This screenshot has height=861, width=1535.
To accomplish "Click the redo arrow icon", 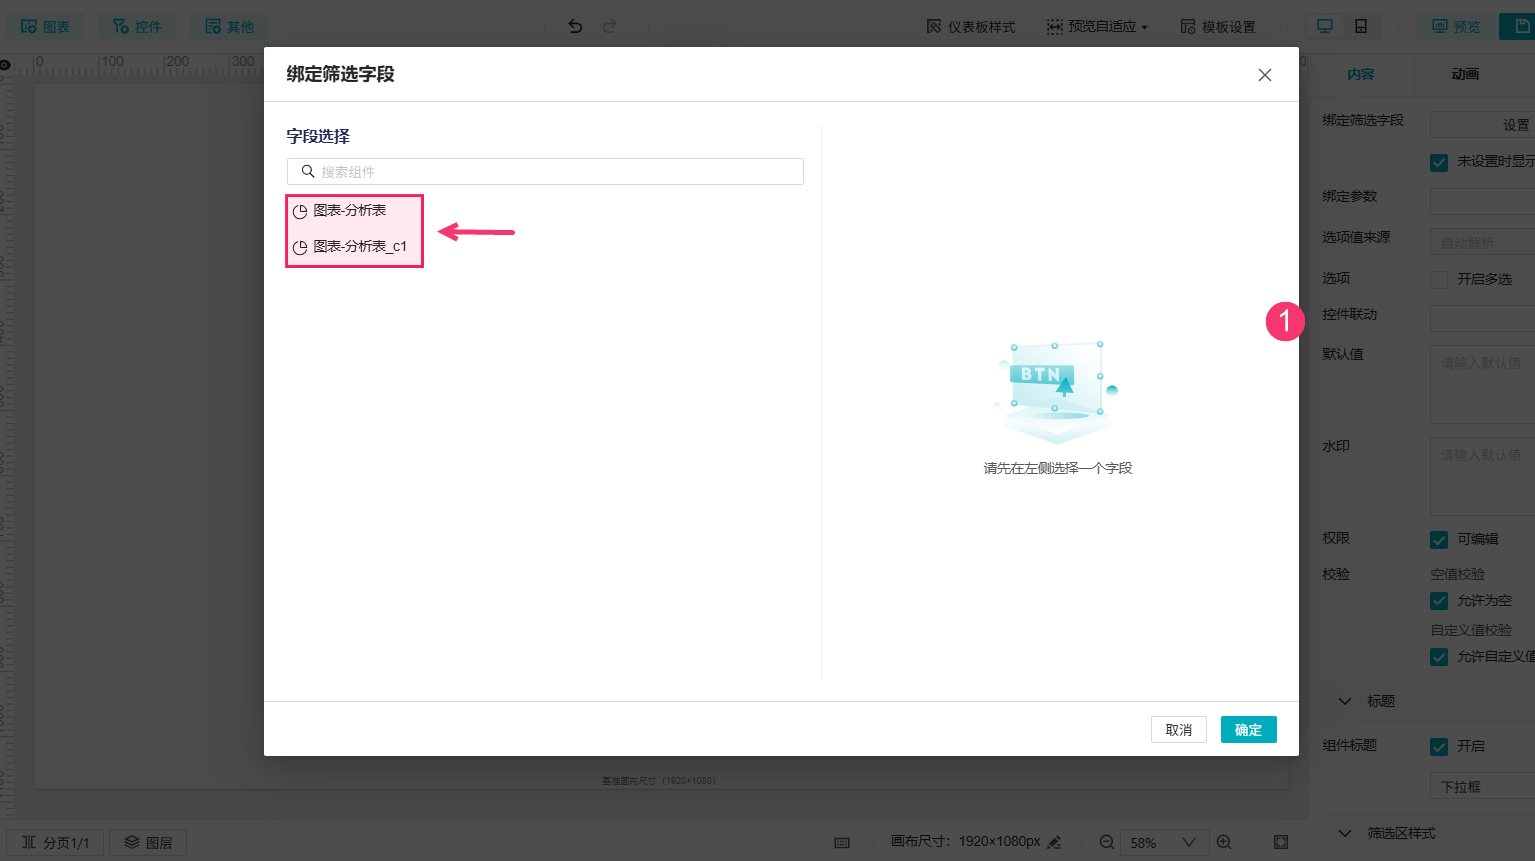I will click(610, 27).
